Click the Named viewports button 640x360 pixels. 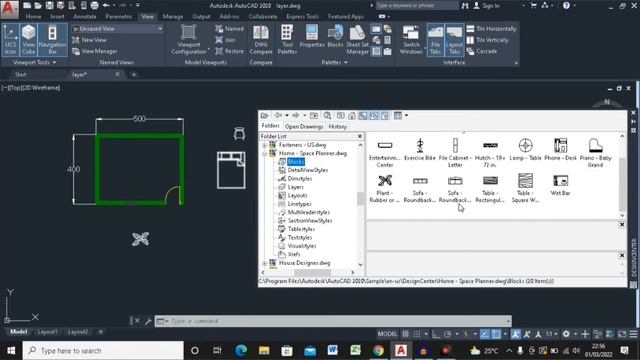pos(229,29)
